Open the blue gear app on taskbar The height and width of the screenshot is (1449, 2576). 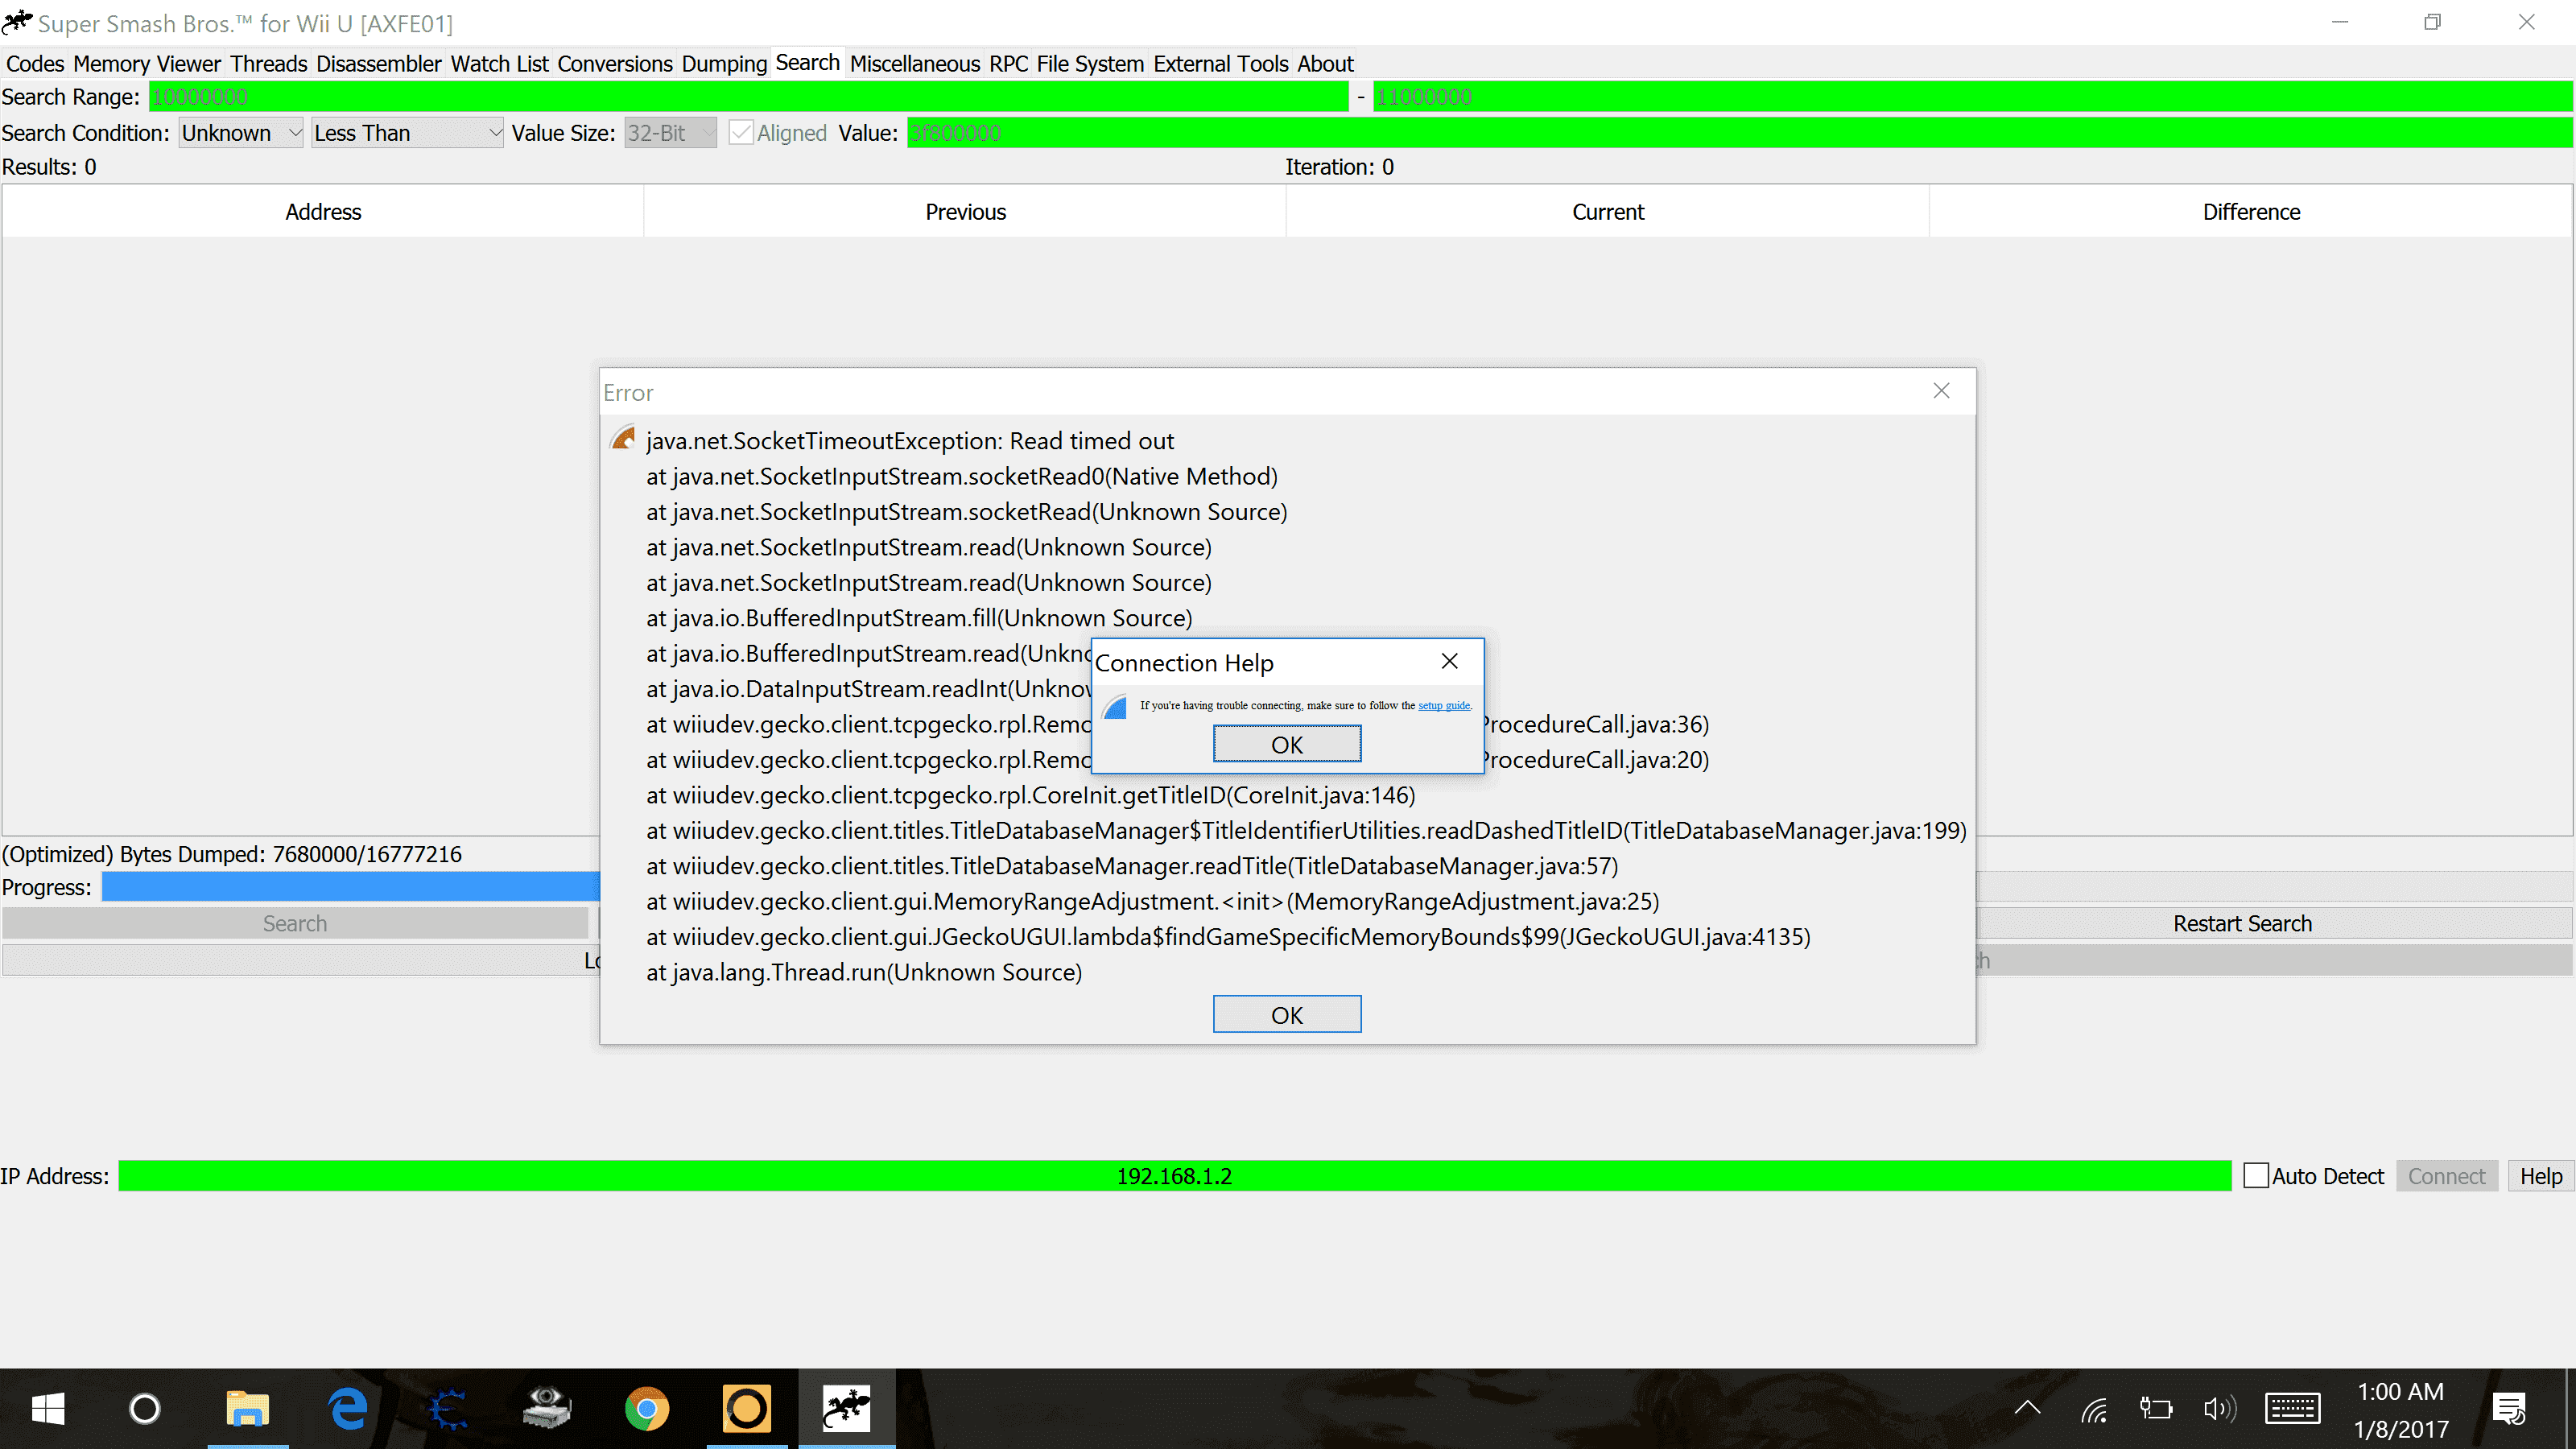[447, 1409]
